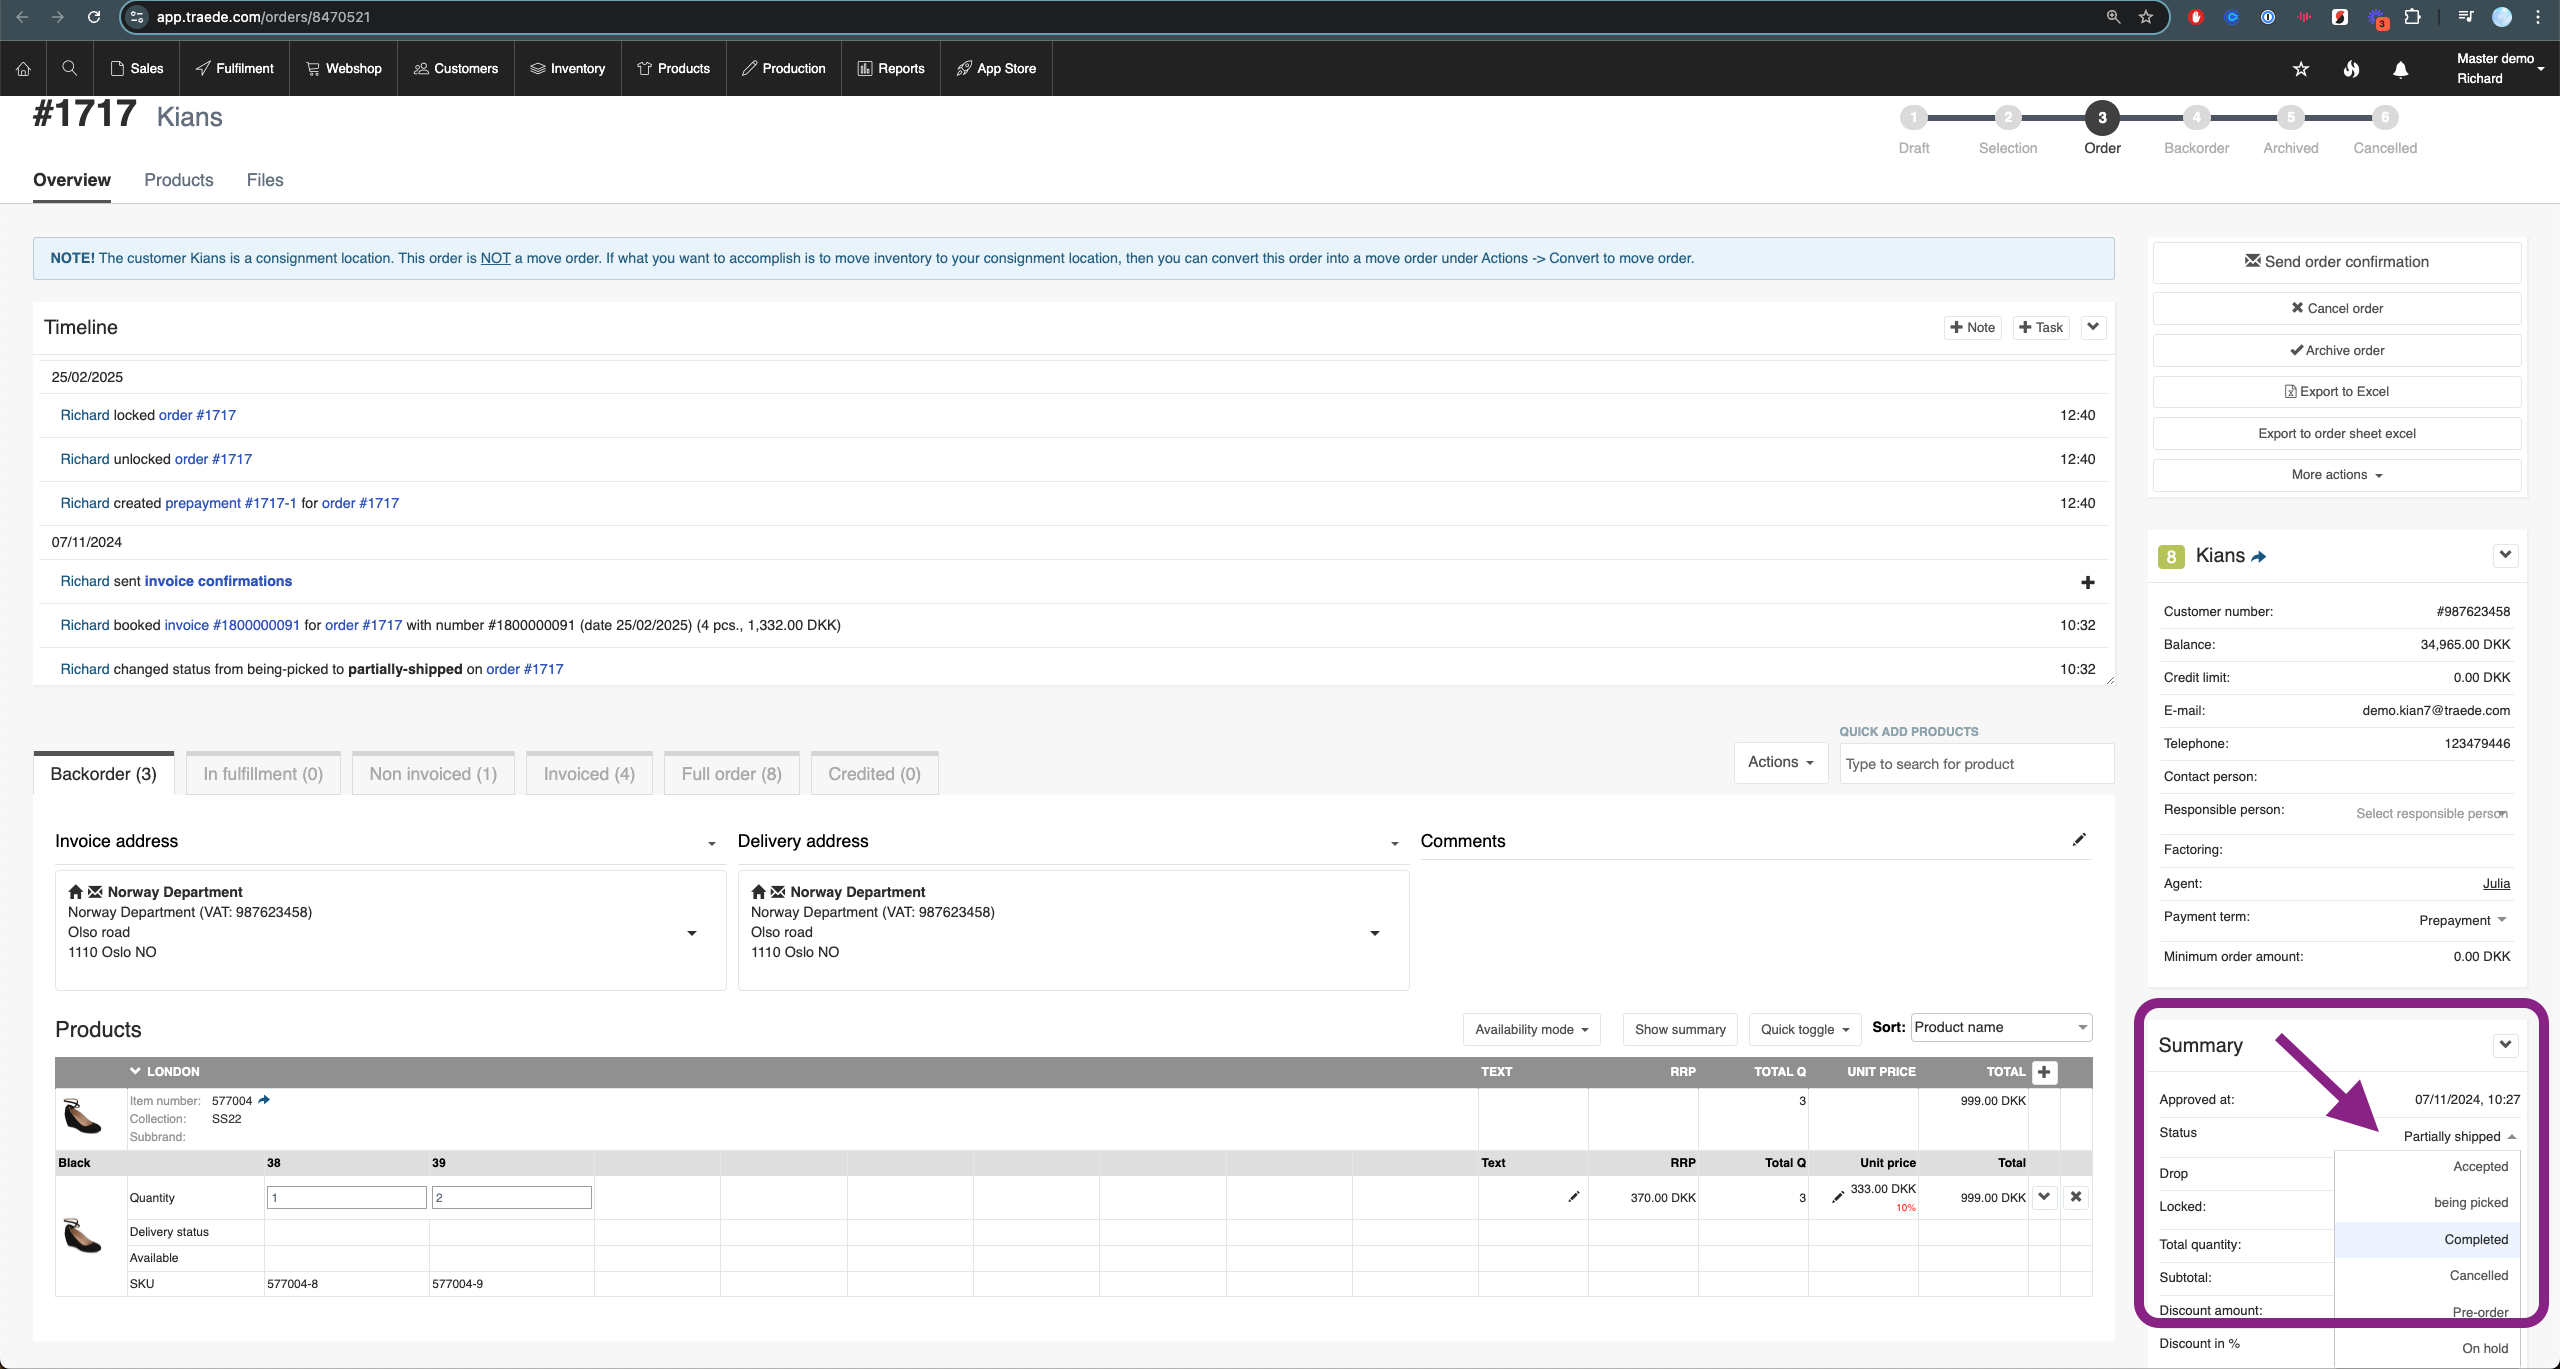Open browser extensions puzzle icon
The width and height of the screenshot is (2560, 1369).
pyautogui.click(x=2412, y=17)
